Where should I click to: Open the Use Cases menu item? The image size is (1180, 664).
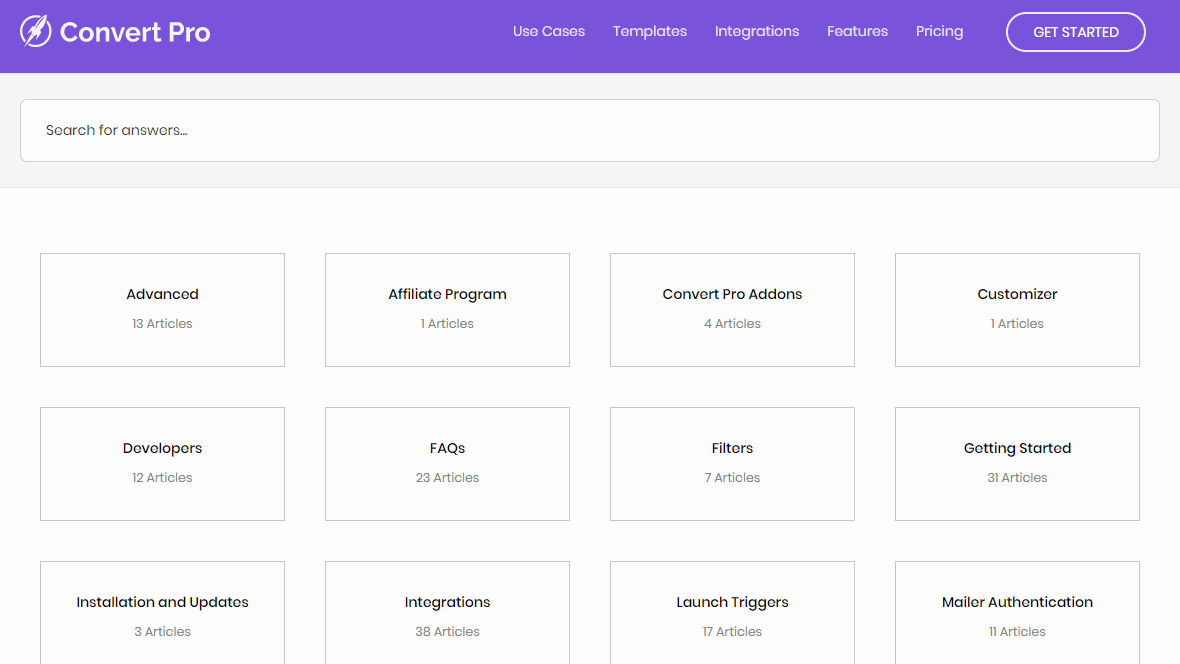point(549,32)
